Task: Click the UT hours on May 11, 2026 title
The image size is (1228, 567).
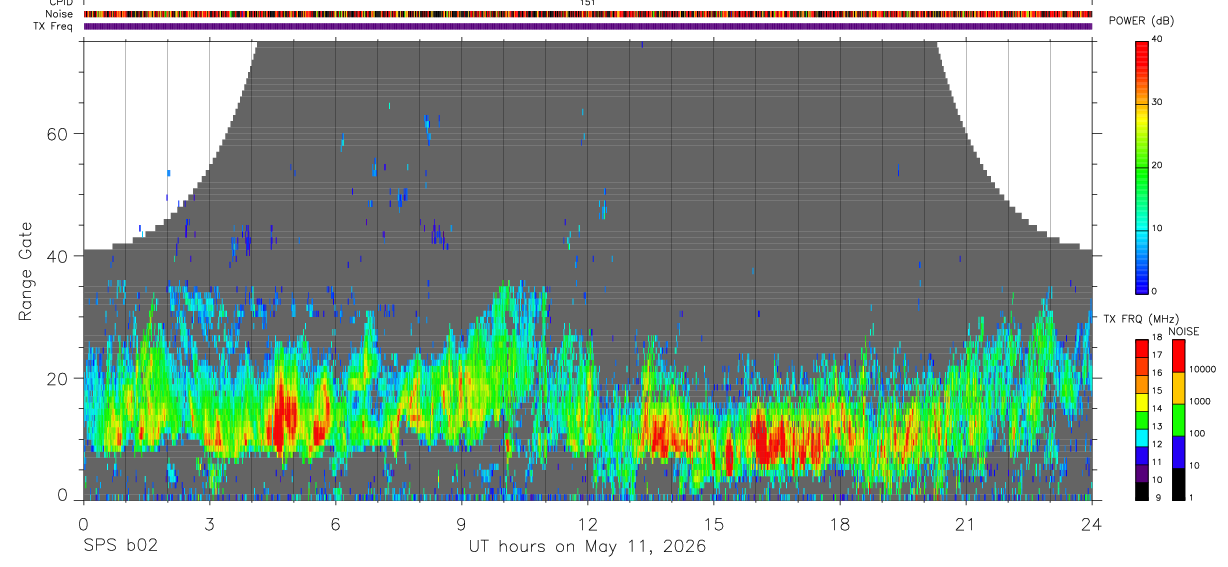Action: [588, 547]
